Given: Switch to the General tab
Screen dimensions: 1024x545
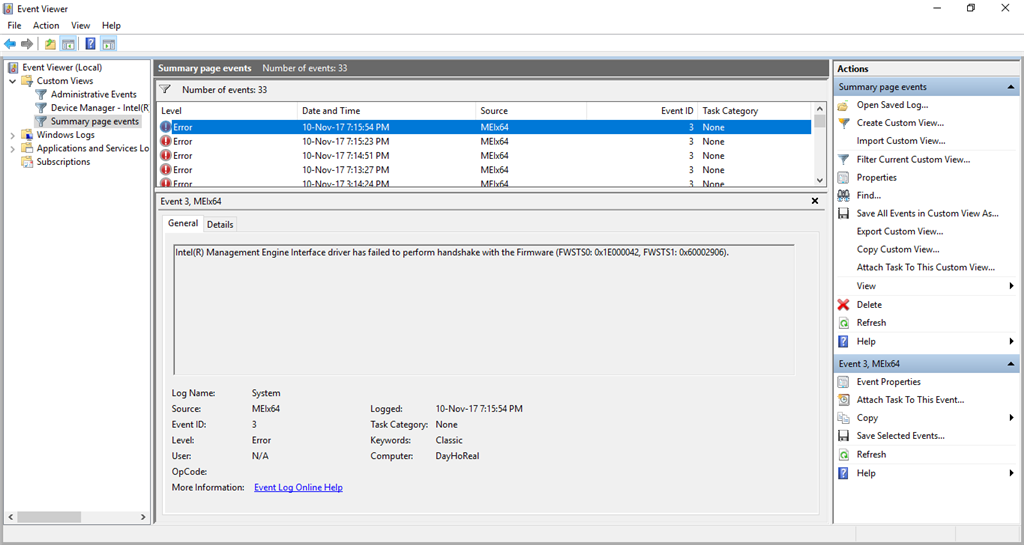Looking at the screenshot, I should (183, 223).
